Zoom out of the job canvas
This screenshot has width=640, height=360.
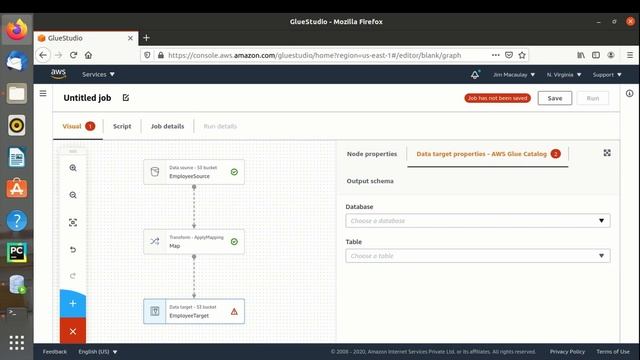click(73, 195)
